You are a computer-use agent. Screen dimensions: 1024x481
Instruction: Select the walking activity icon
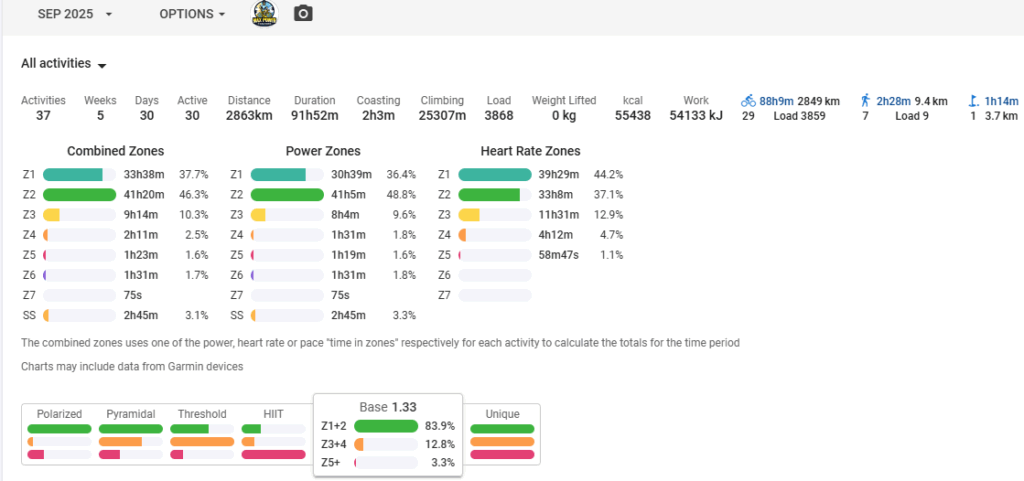865,101
